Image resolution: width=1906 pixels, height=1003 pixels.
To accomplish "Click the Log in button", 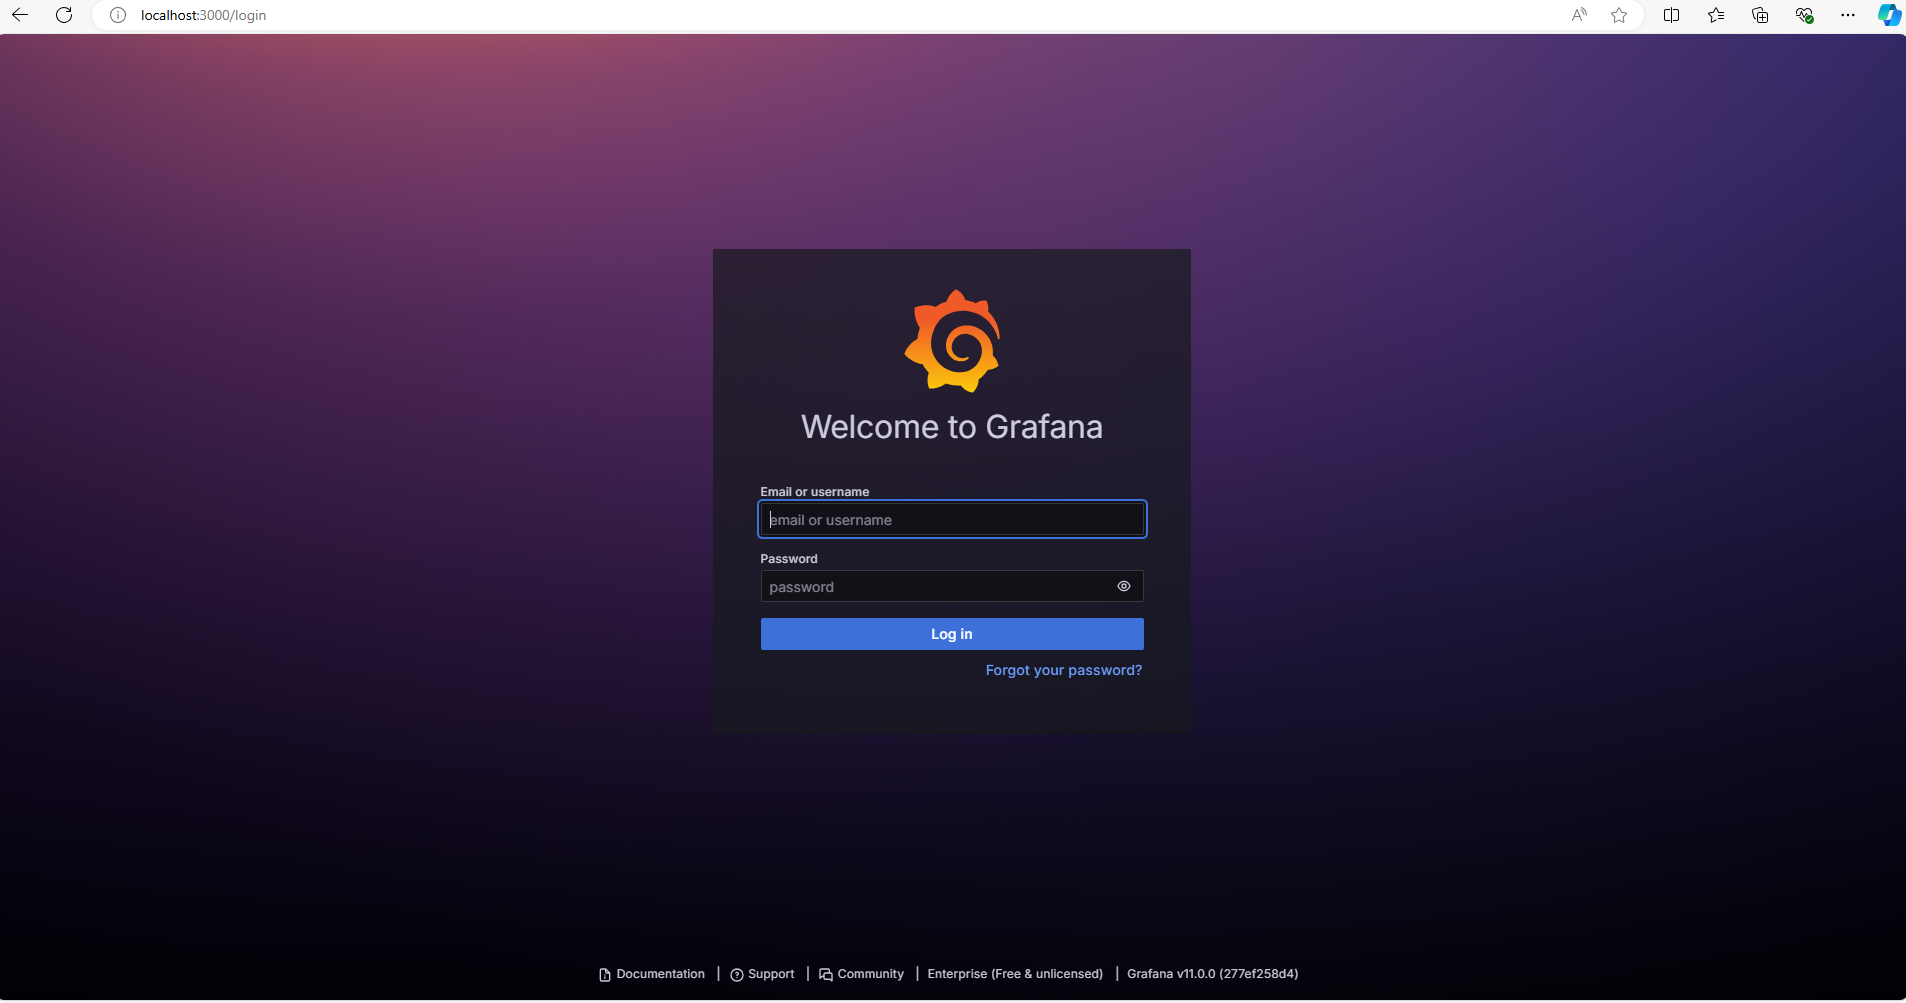I will (x=952, y=634).
